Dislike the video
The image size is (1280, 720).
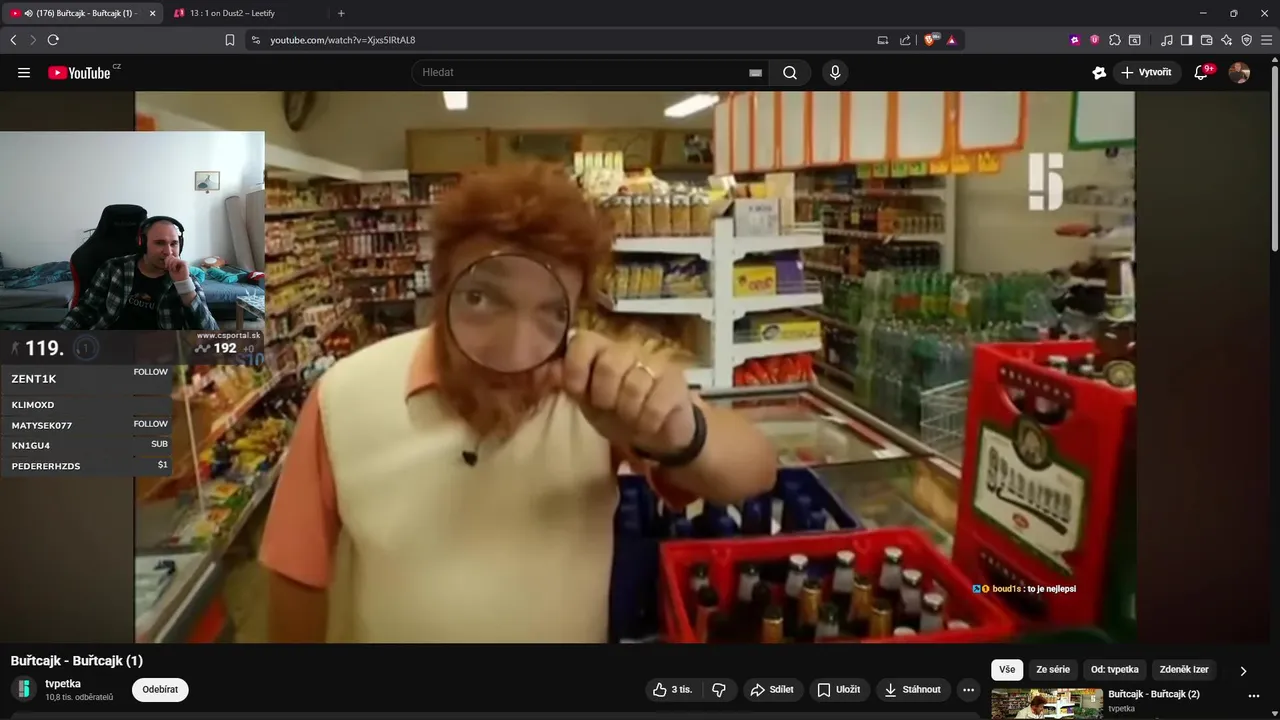[718, 689]
